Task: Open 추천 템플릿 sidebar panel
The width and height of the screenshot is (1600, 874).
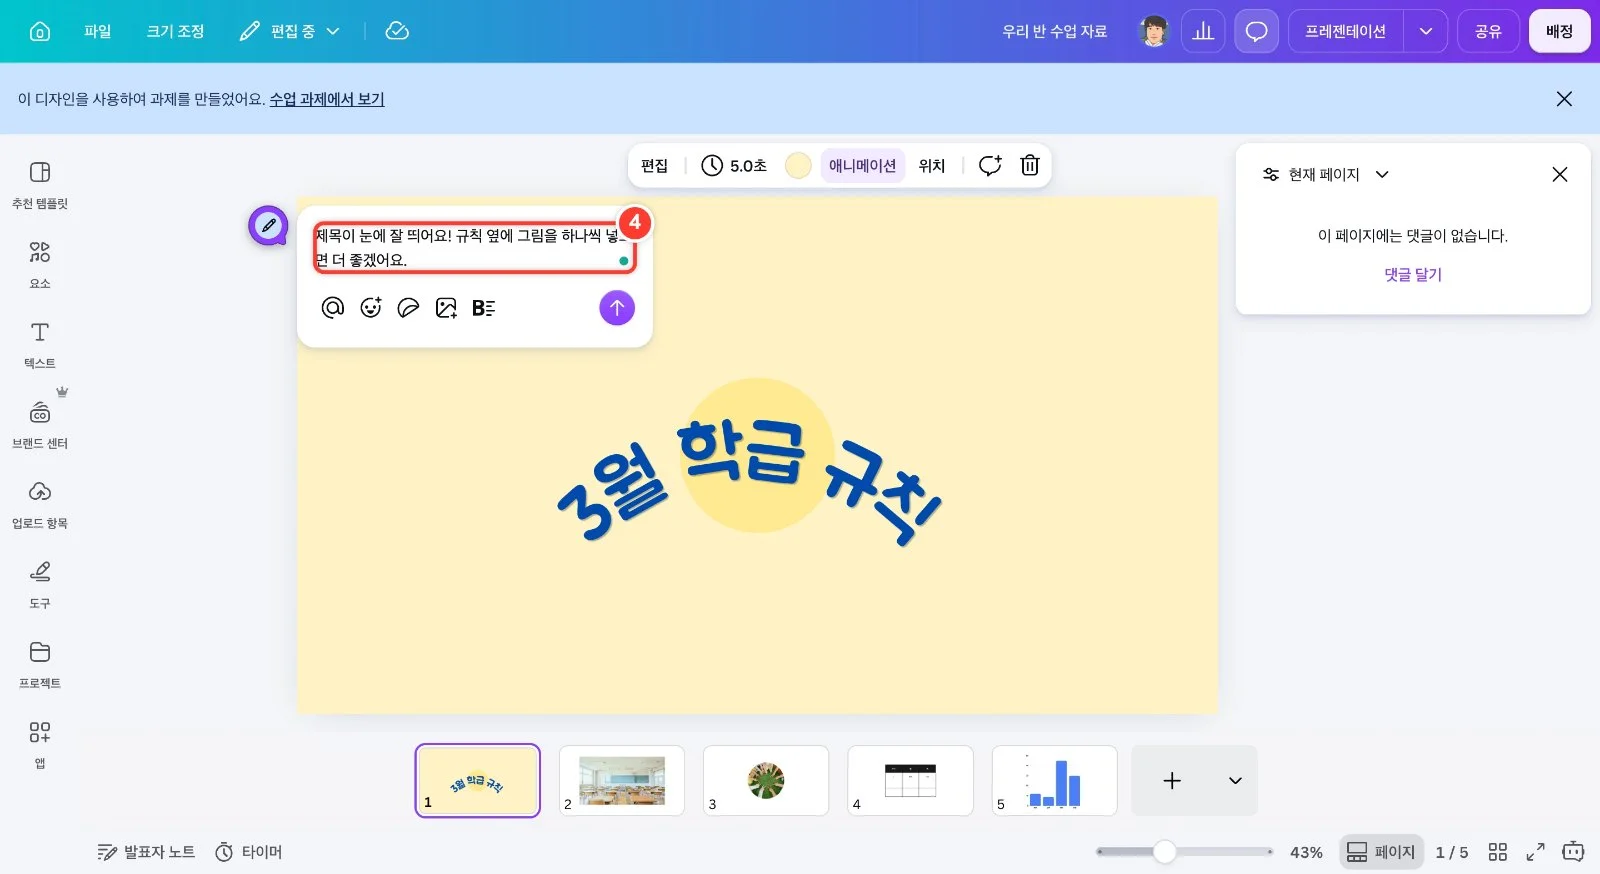Action: tap(40, 185)
